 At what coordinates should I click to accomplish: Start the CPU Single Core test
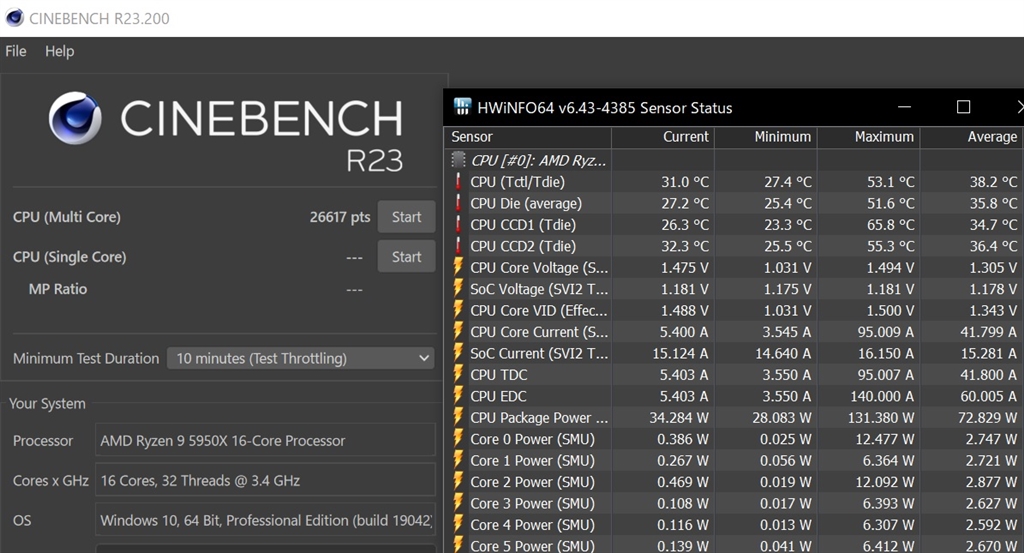(x=406, y=257)
